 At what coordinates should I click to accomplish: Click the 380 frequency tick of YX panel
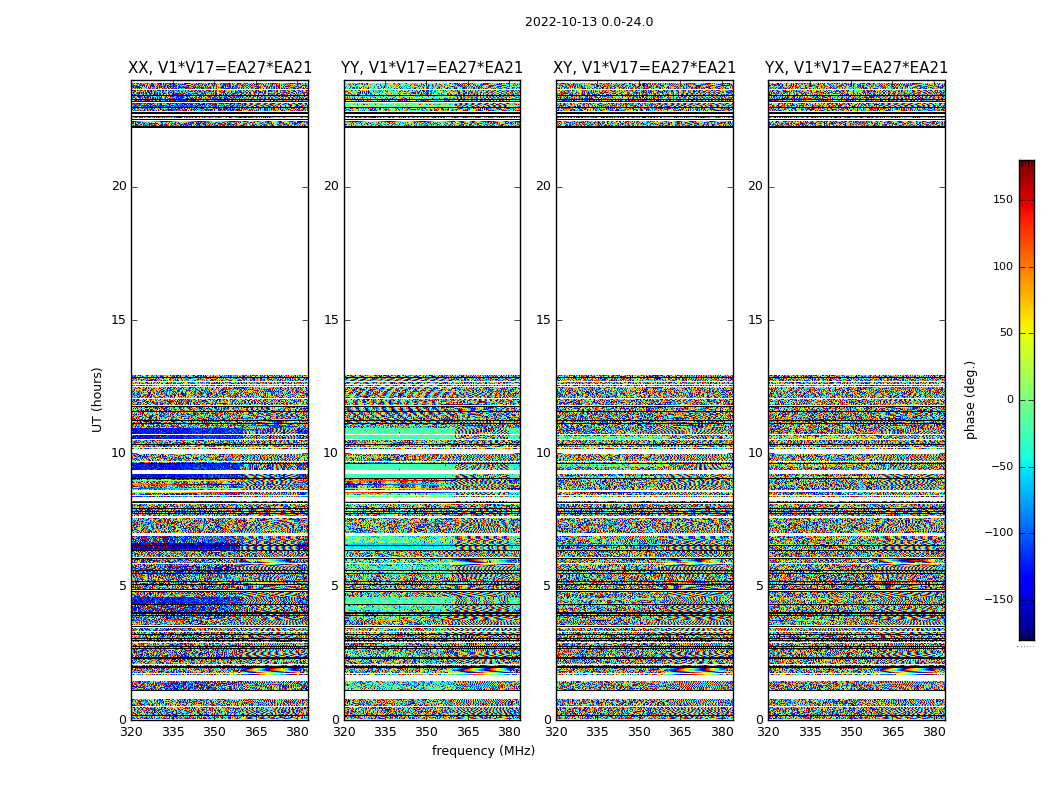point(934,732)
